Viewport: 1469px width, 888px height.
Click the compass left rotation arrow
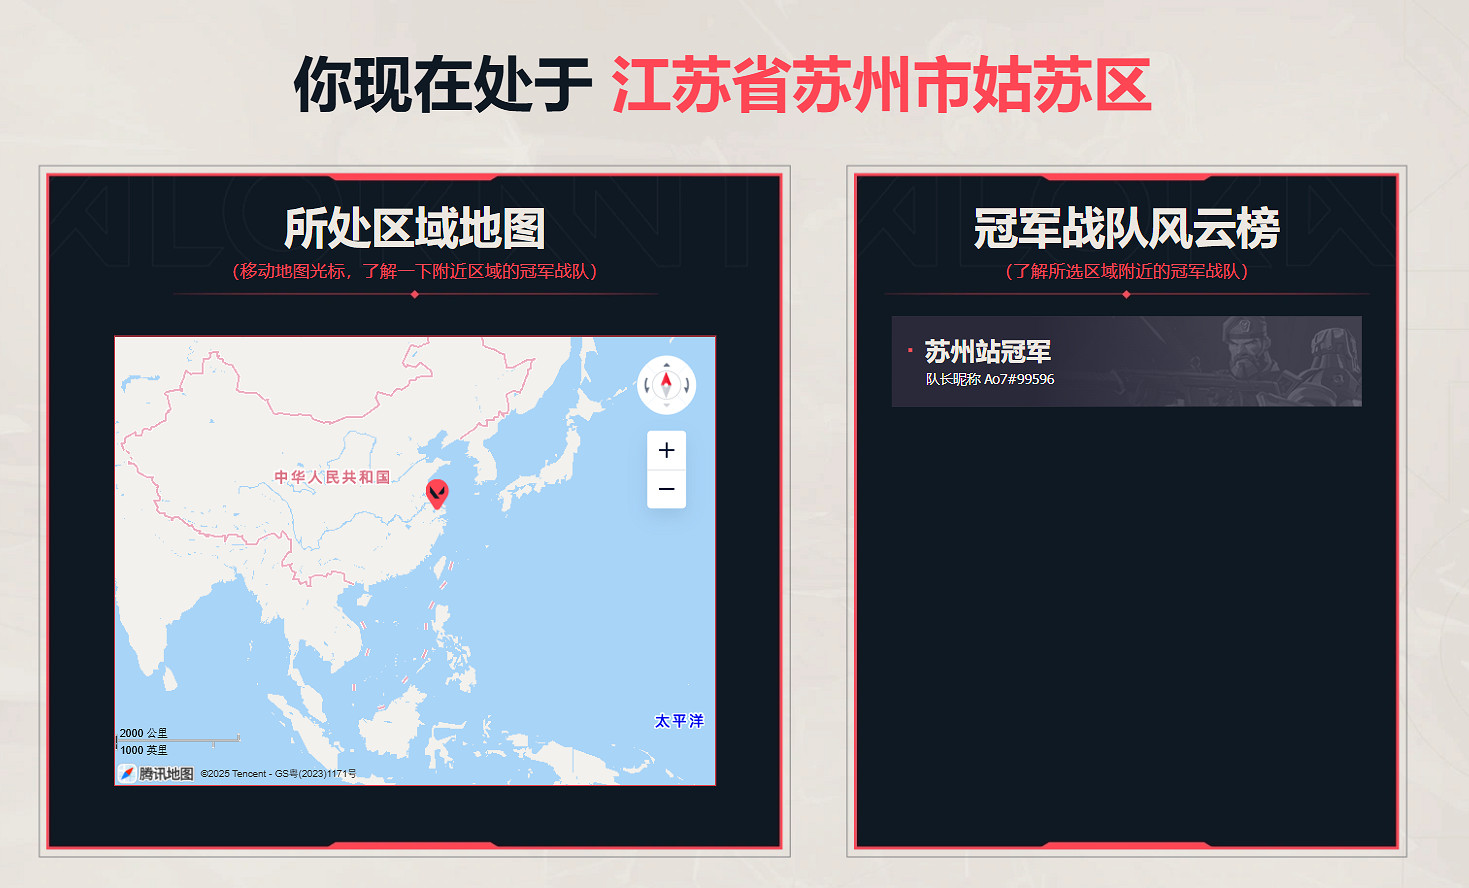(x=647, y=385)
